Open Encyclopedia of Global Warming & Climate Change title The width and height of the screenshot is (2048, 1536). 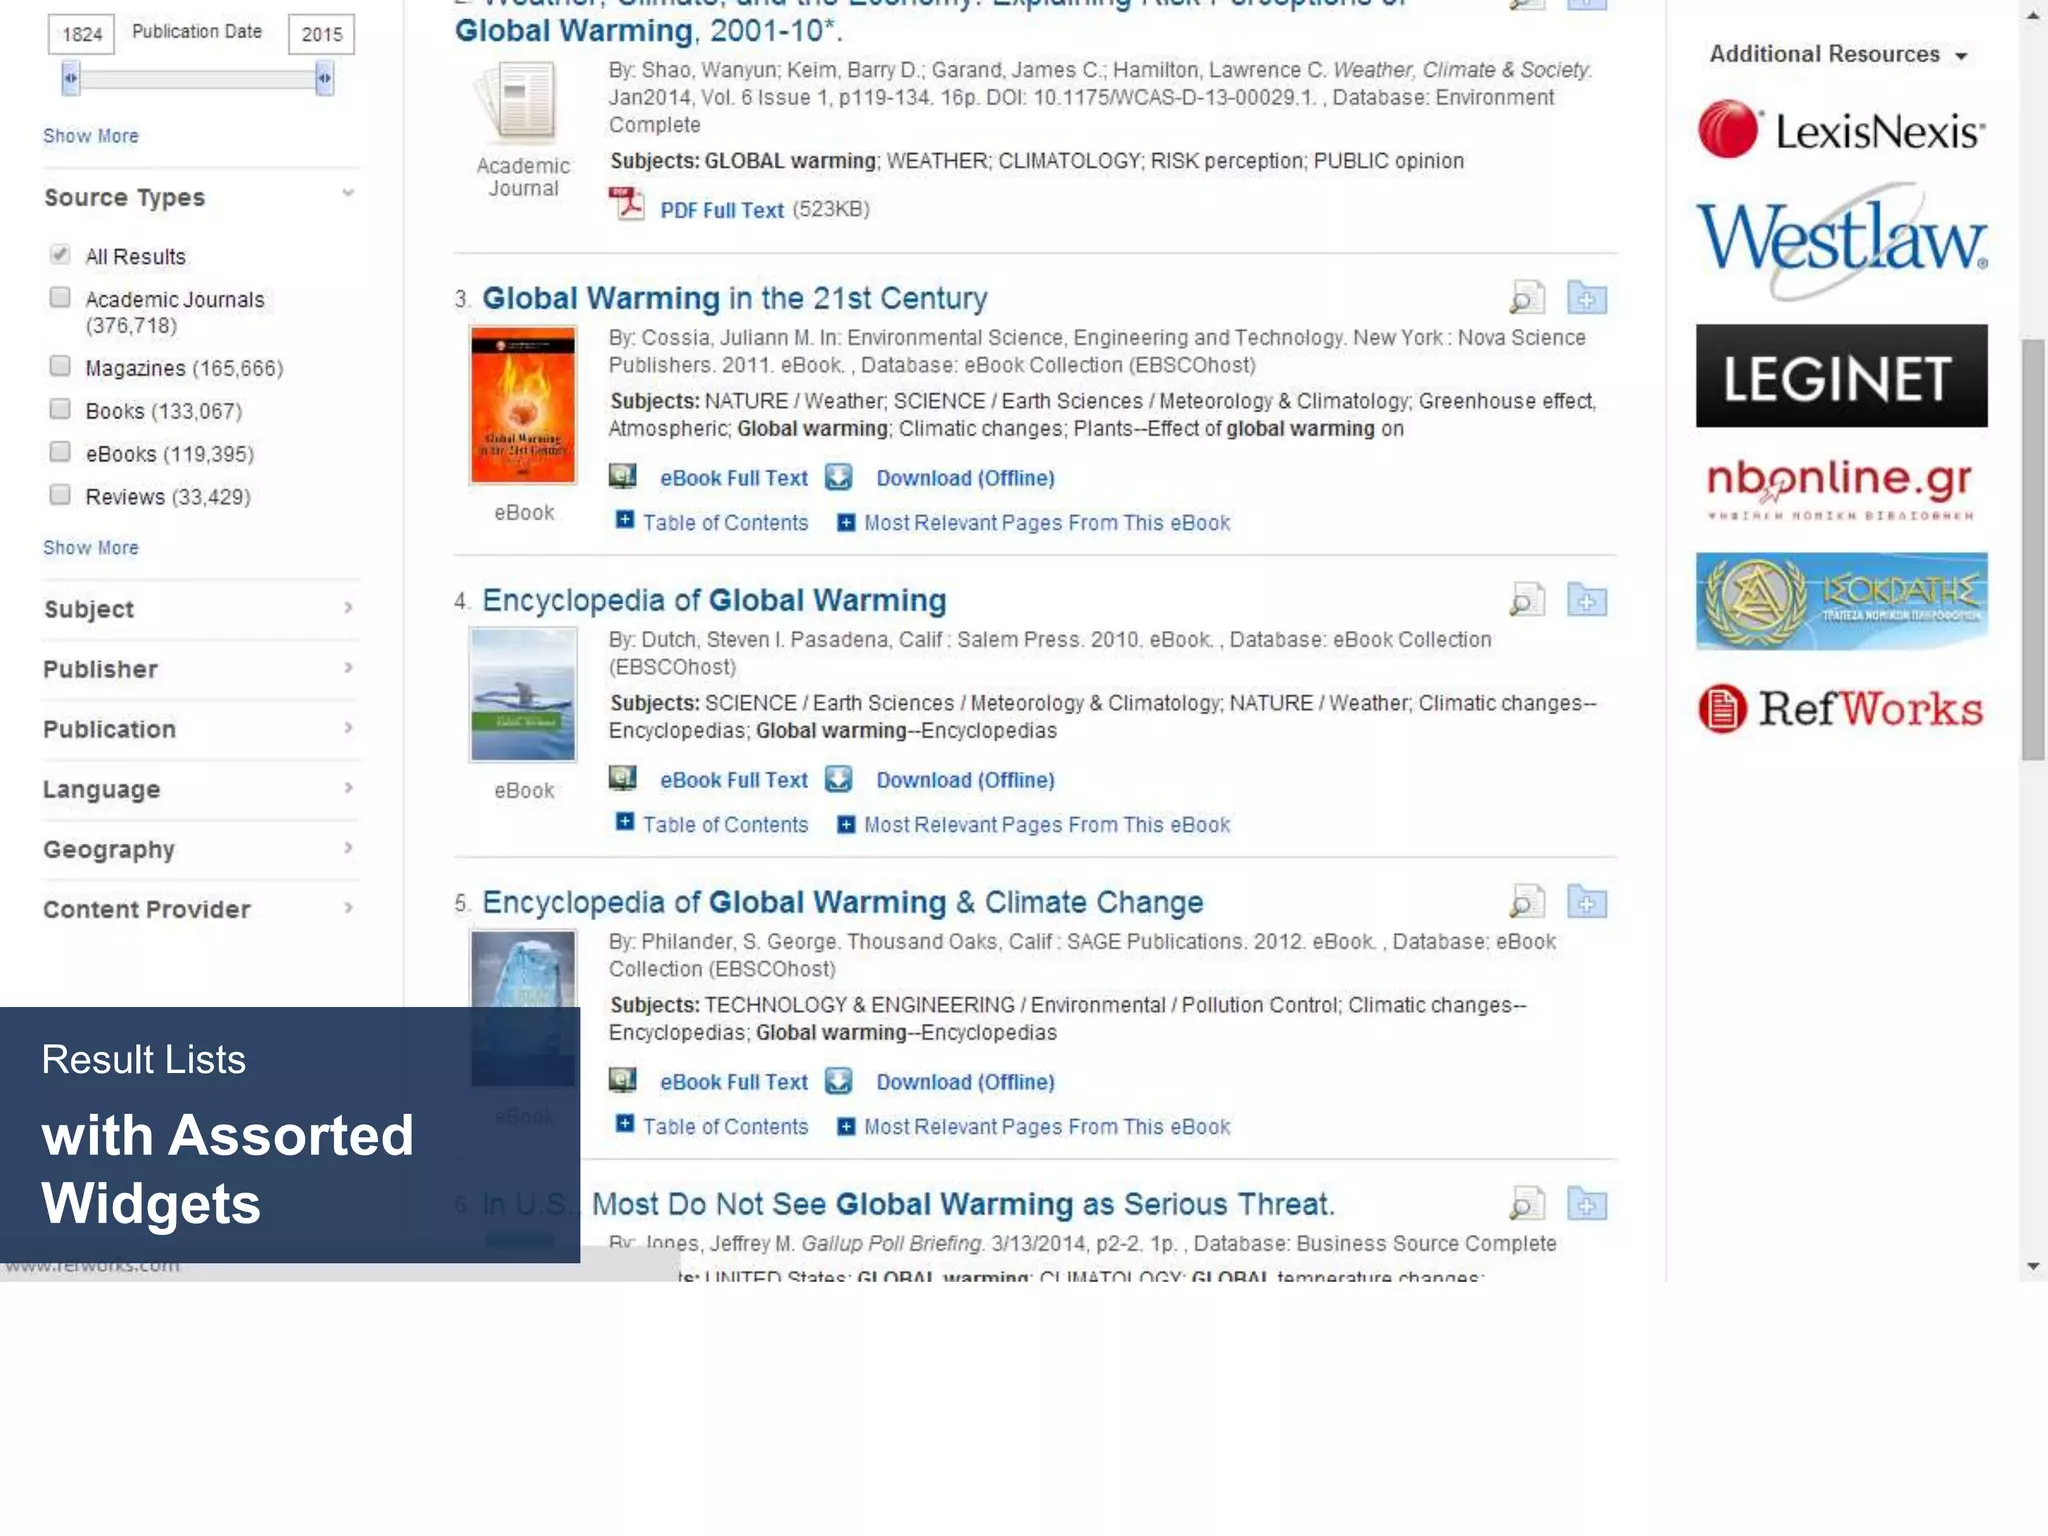pyautogui.click(x=843, y=902)
